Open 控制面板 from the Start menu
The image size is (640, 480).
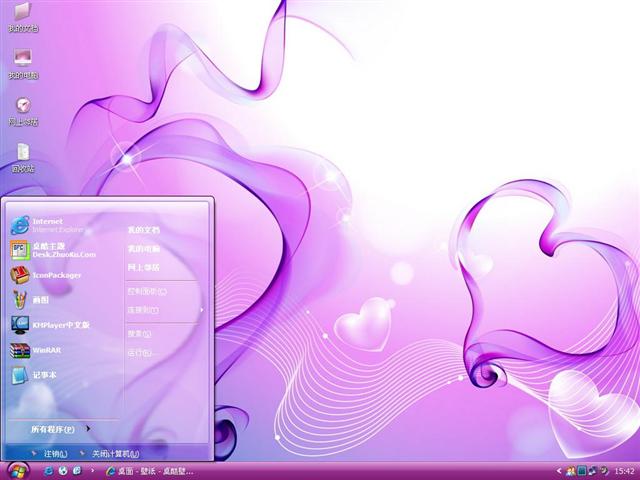click(146, 292)
